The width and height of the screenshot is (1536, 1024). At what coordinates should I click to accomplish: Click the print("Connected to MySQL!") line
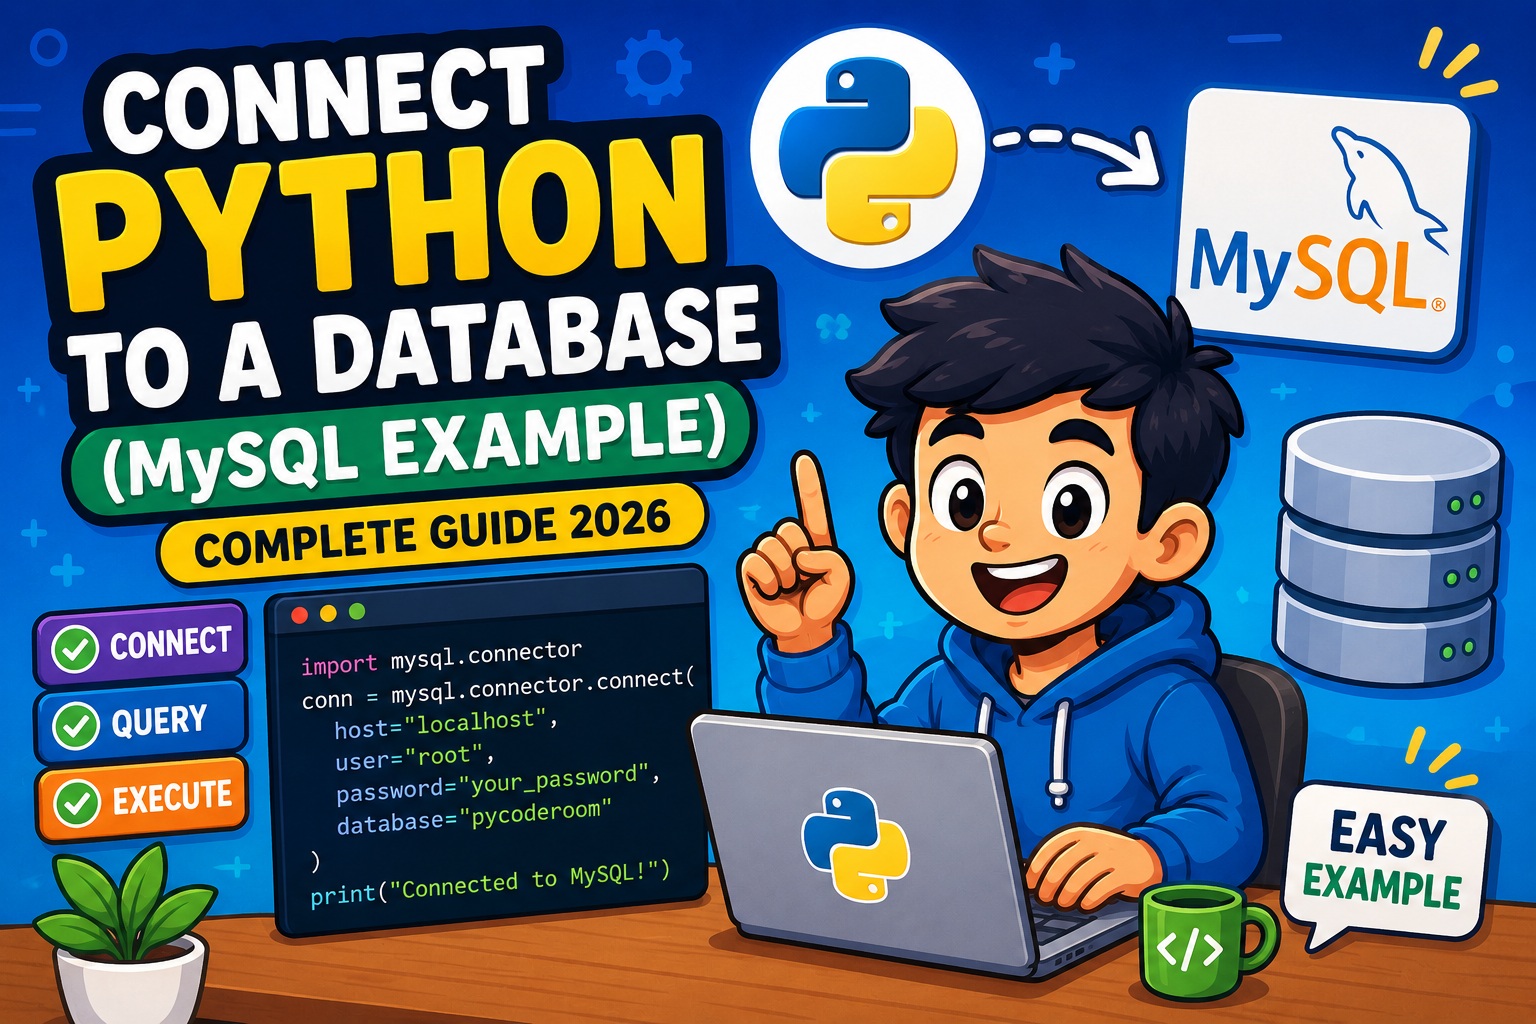pos(491,885)
